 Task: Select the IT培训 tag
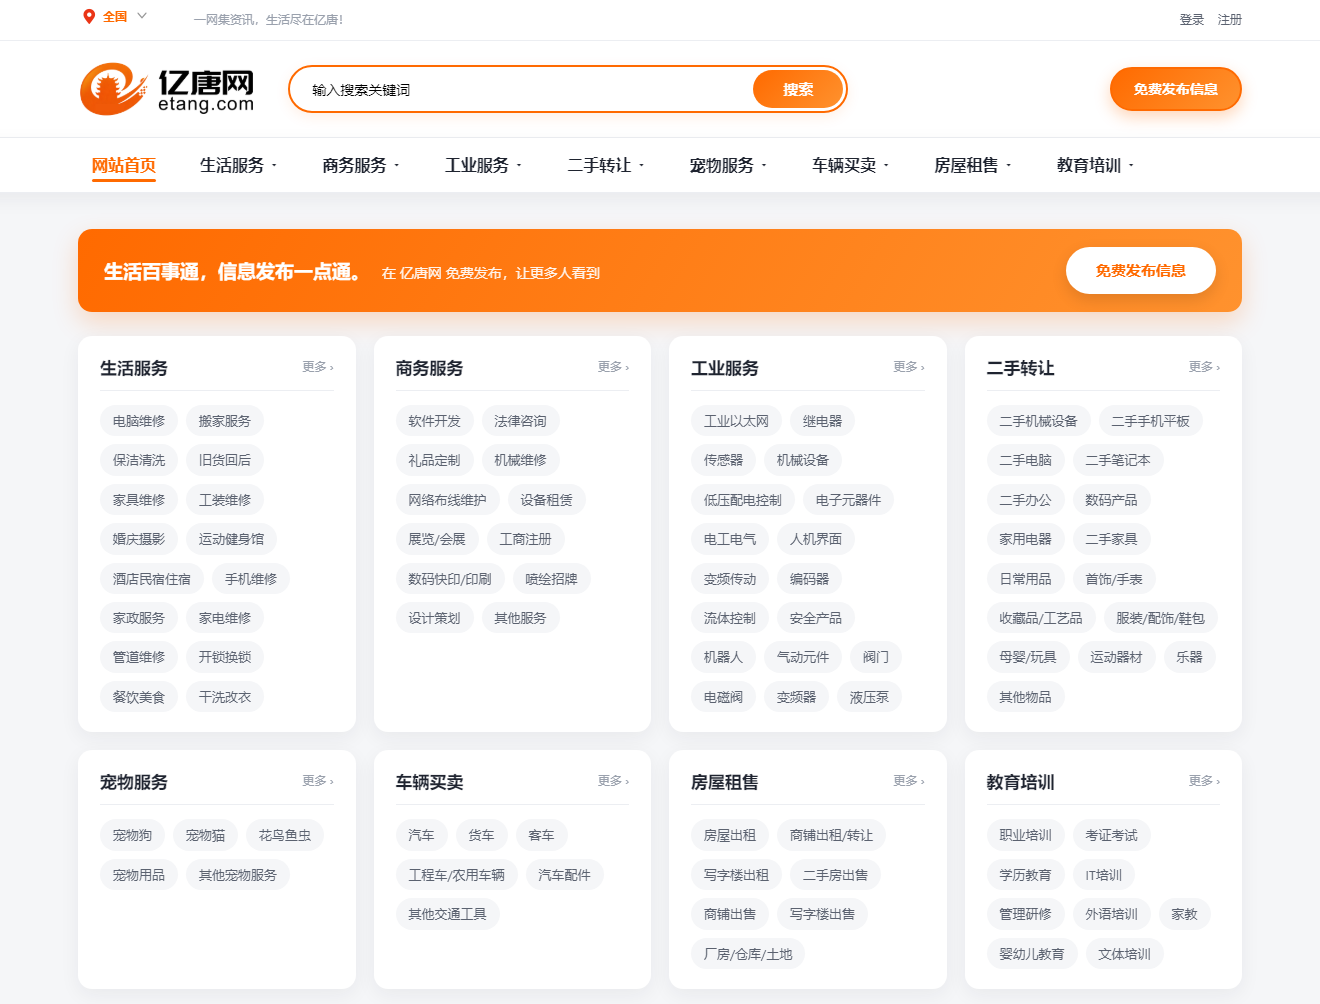point(1104,875)
